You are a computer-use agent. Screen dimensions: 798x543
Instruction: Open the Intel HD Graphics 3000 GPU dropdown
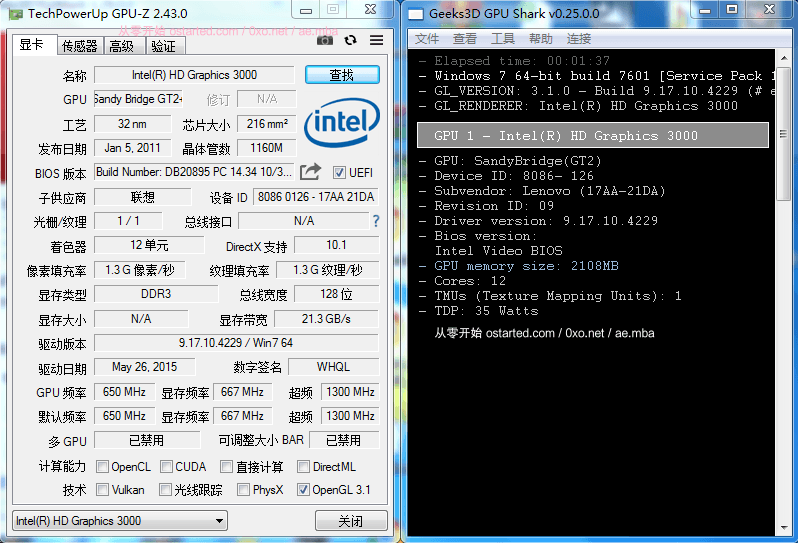(x=120, y=521)
